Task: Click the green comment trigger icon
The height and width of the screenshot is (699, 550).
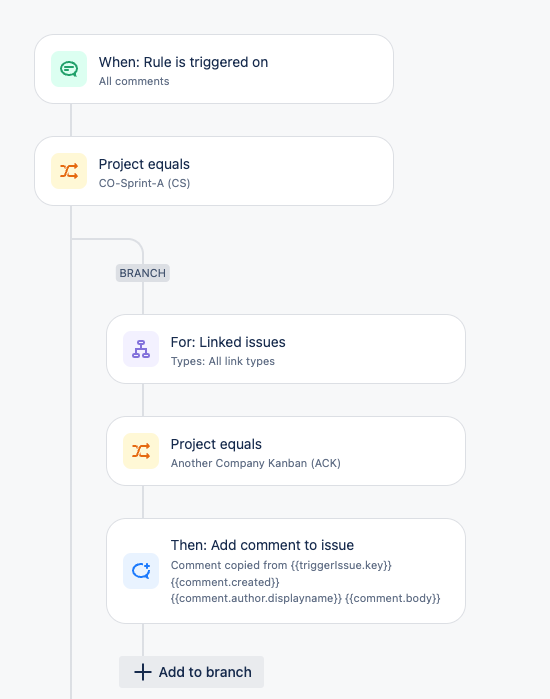Action: pyautogui.click(x=69, y=69)
